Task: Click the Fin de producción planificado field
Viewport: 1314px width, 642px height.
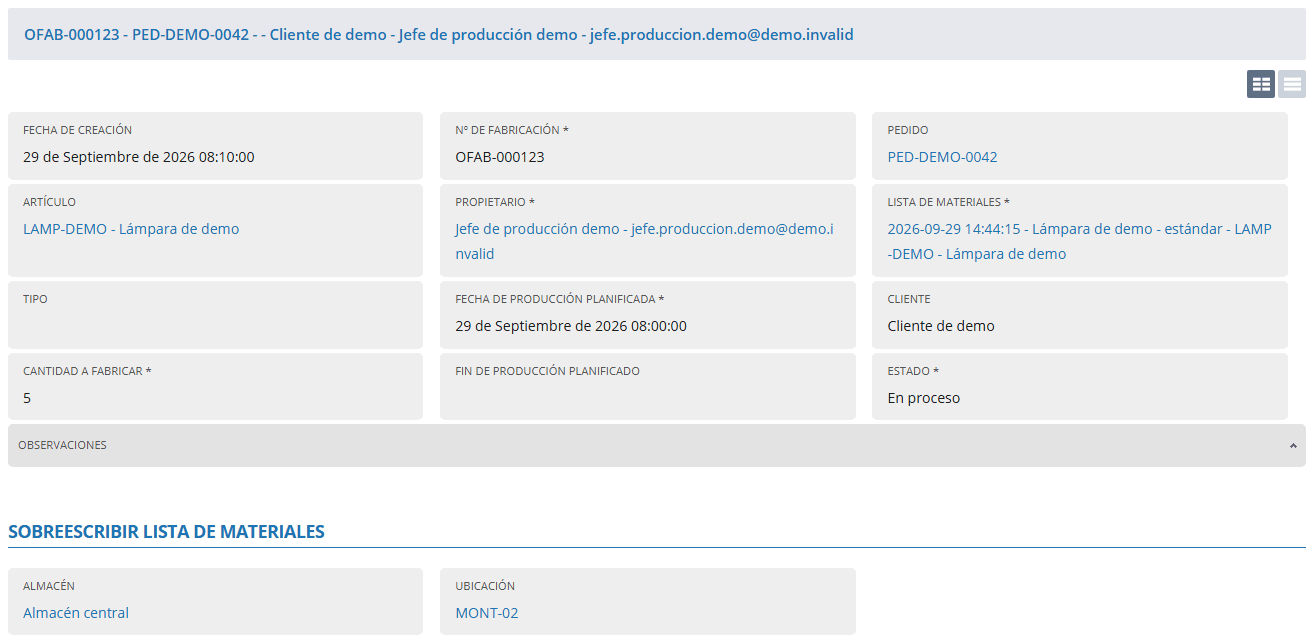Action: point(648,386)
